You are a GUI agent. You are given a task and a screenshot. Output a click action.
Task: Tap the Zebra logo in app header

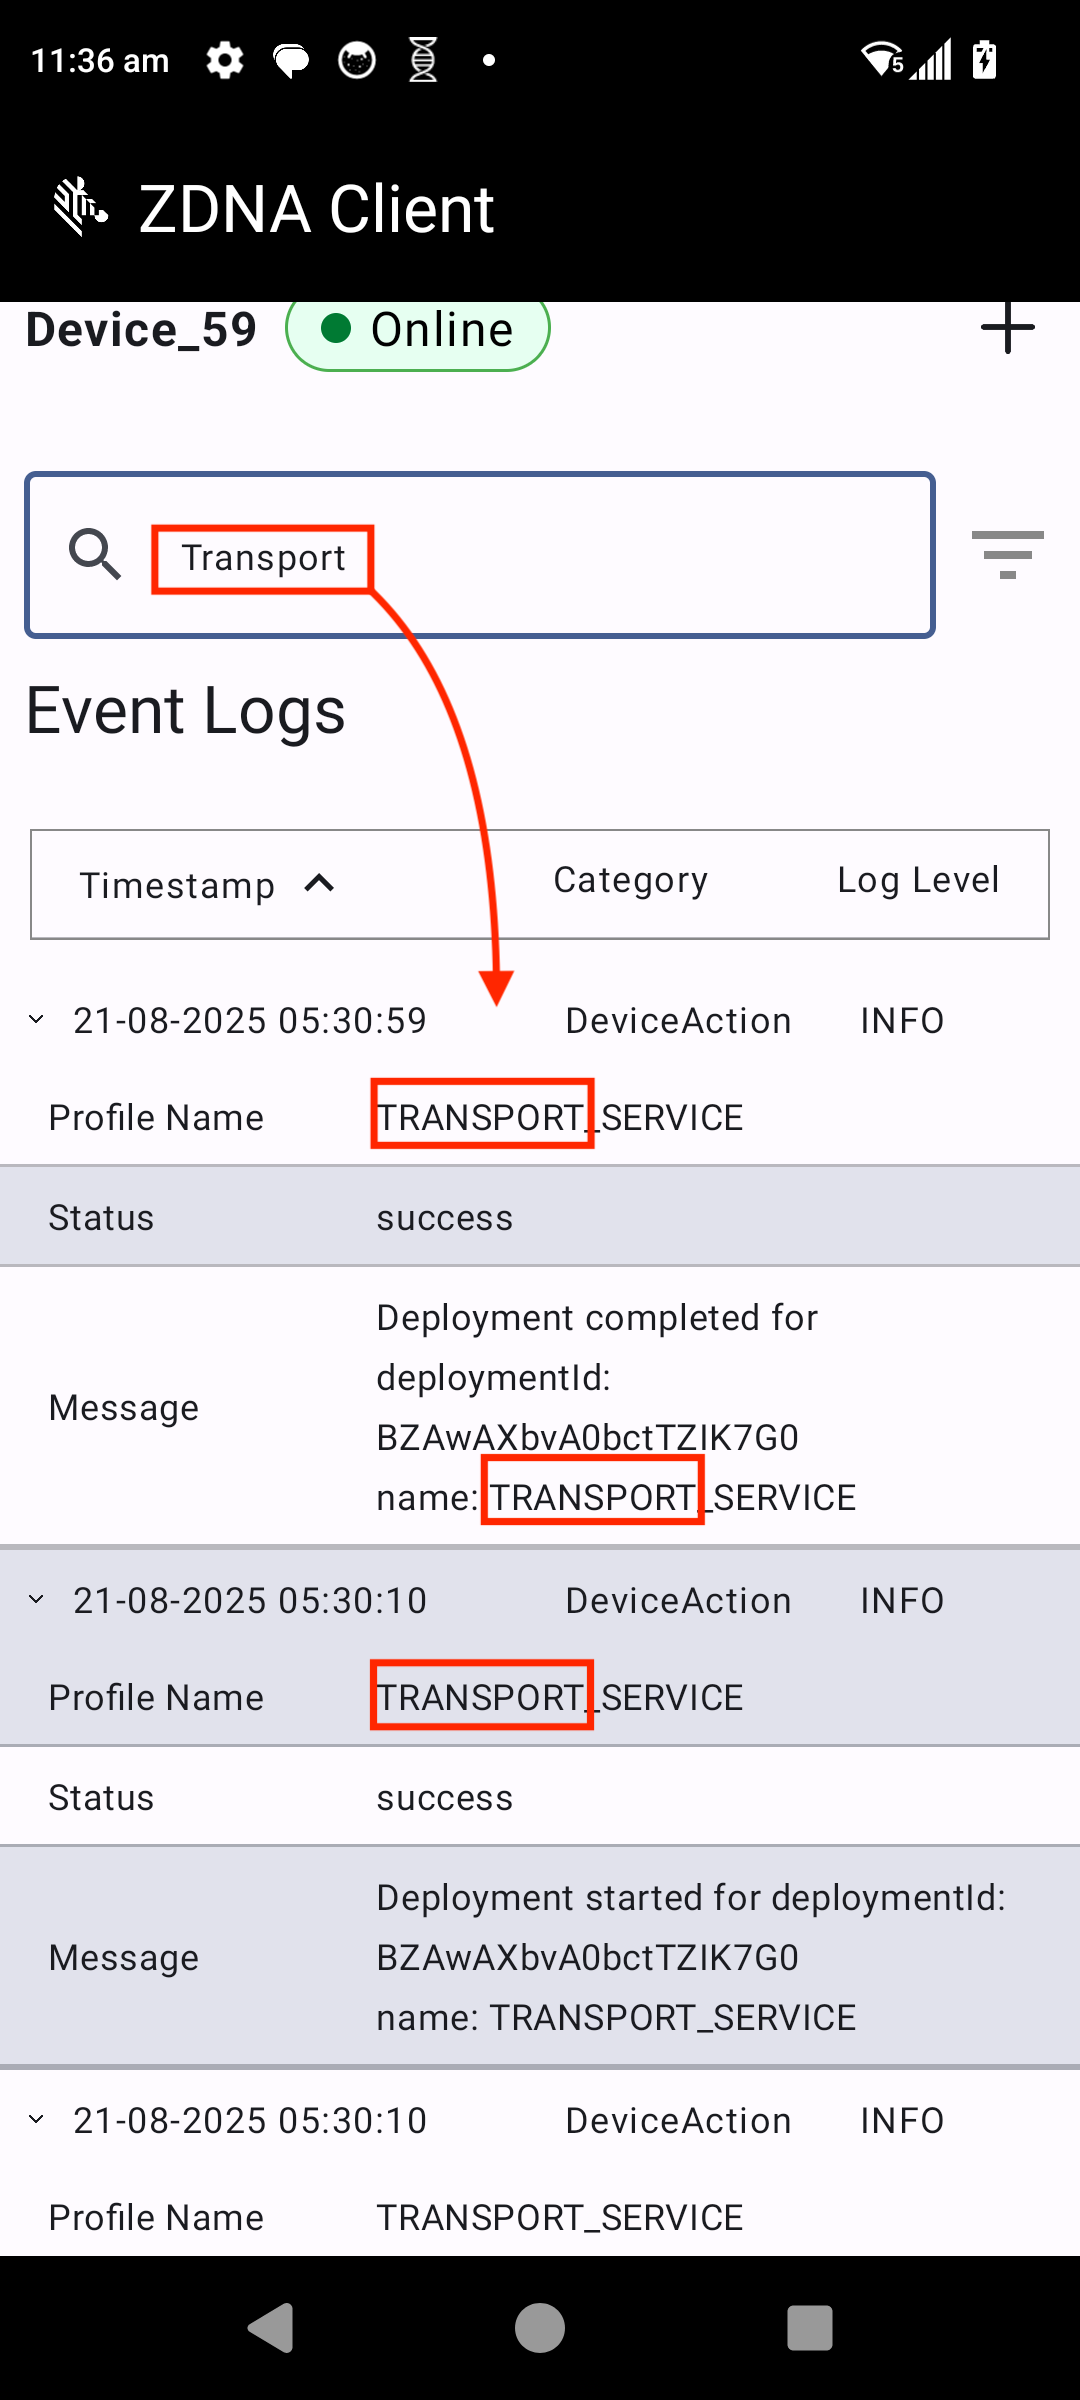(x=80, y=207)
